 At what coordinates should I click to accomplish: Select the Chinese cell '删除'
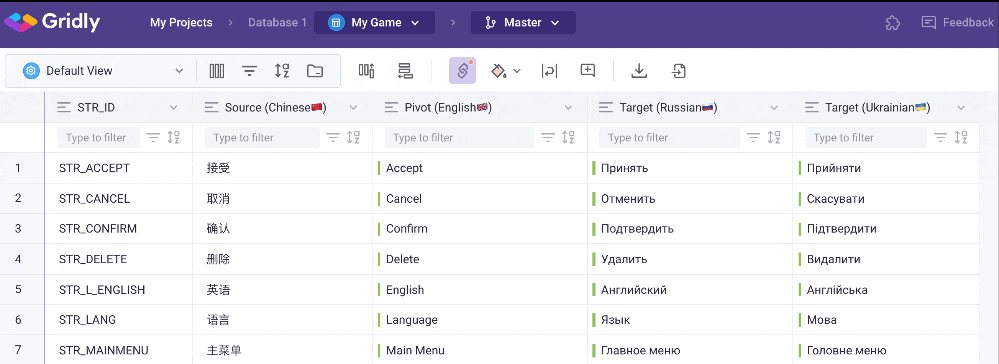coord(283,259)
